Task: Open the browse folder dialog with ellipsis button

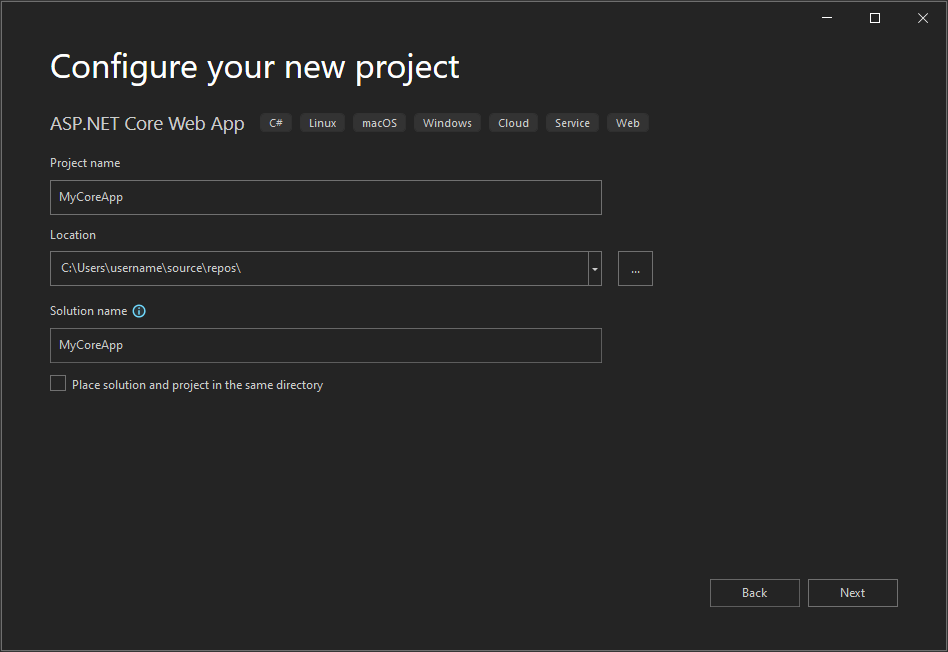Action: (x=635, y=268)
